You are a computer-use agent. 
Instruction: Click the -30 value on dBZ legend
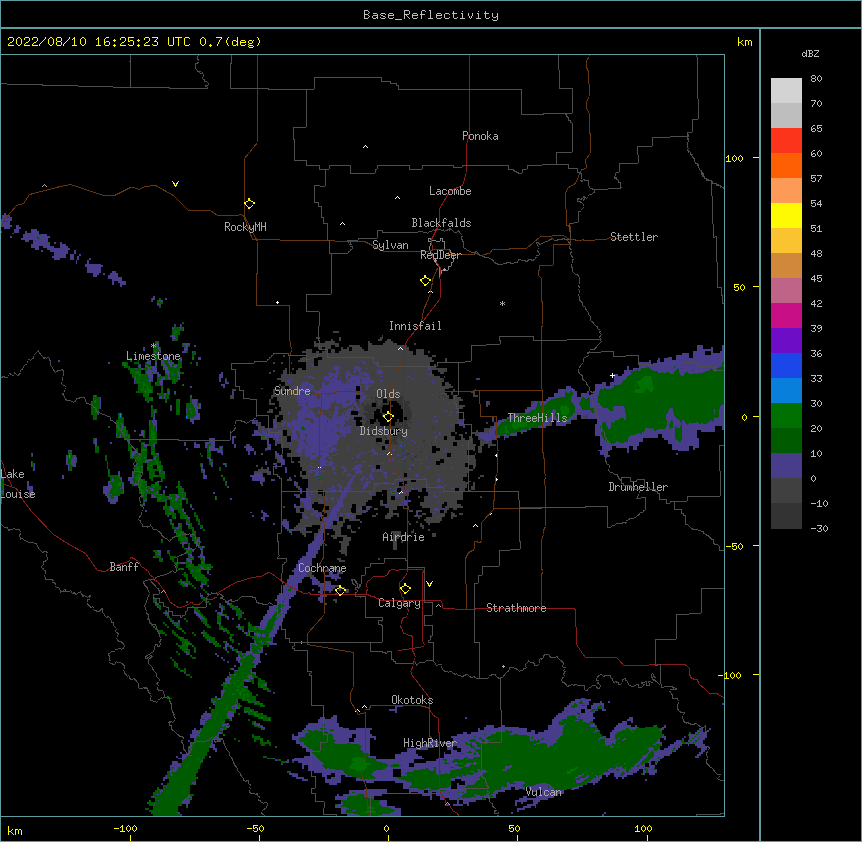point(819,528)
